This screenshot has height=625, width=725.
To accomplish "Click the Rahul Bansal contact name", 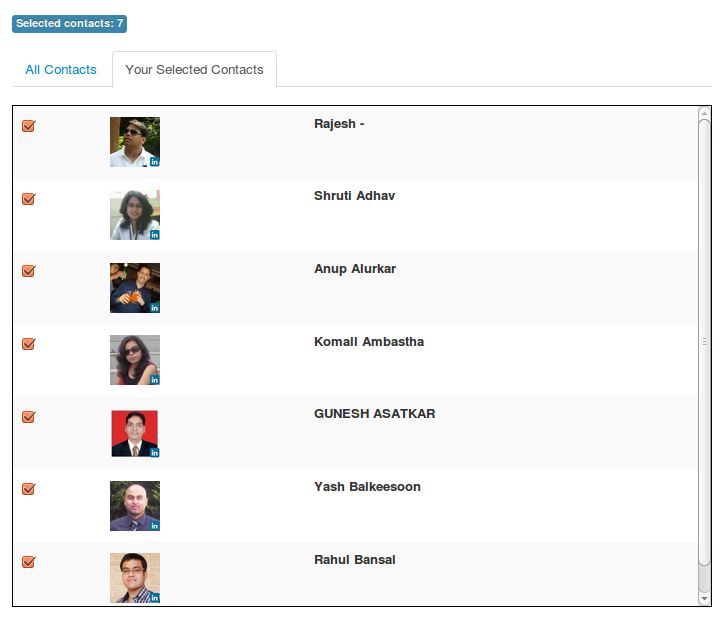I will tap(355, 560).
